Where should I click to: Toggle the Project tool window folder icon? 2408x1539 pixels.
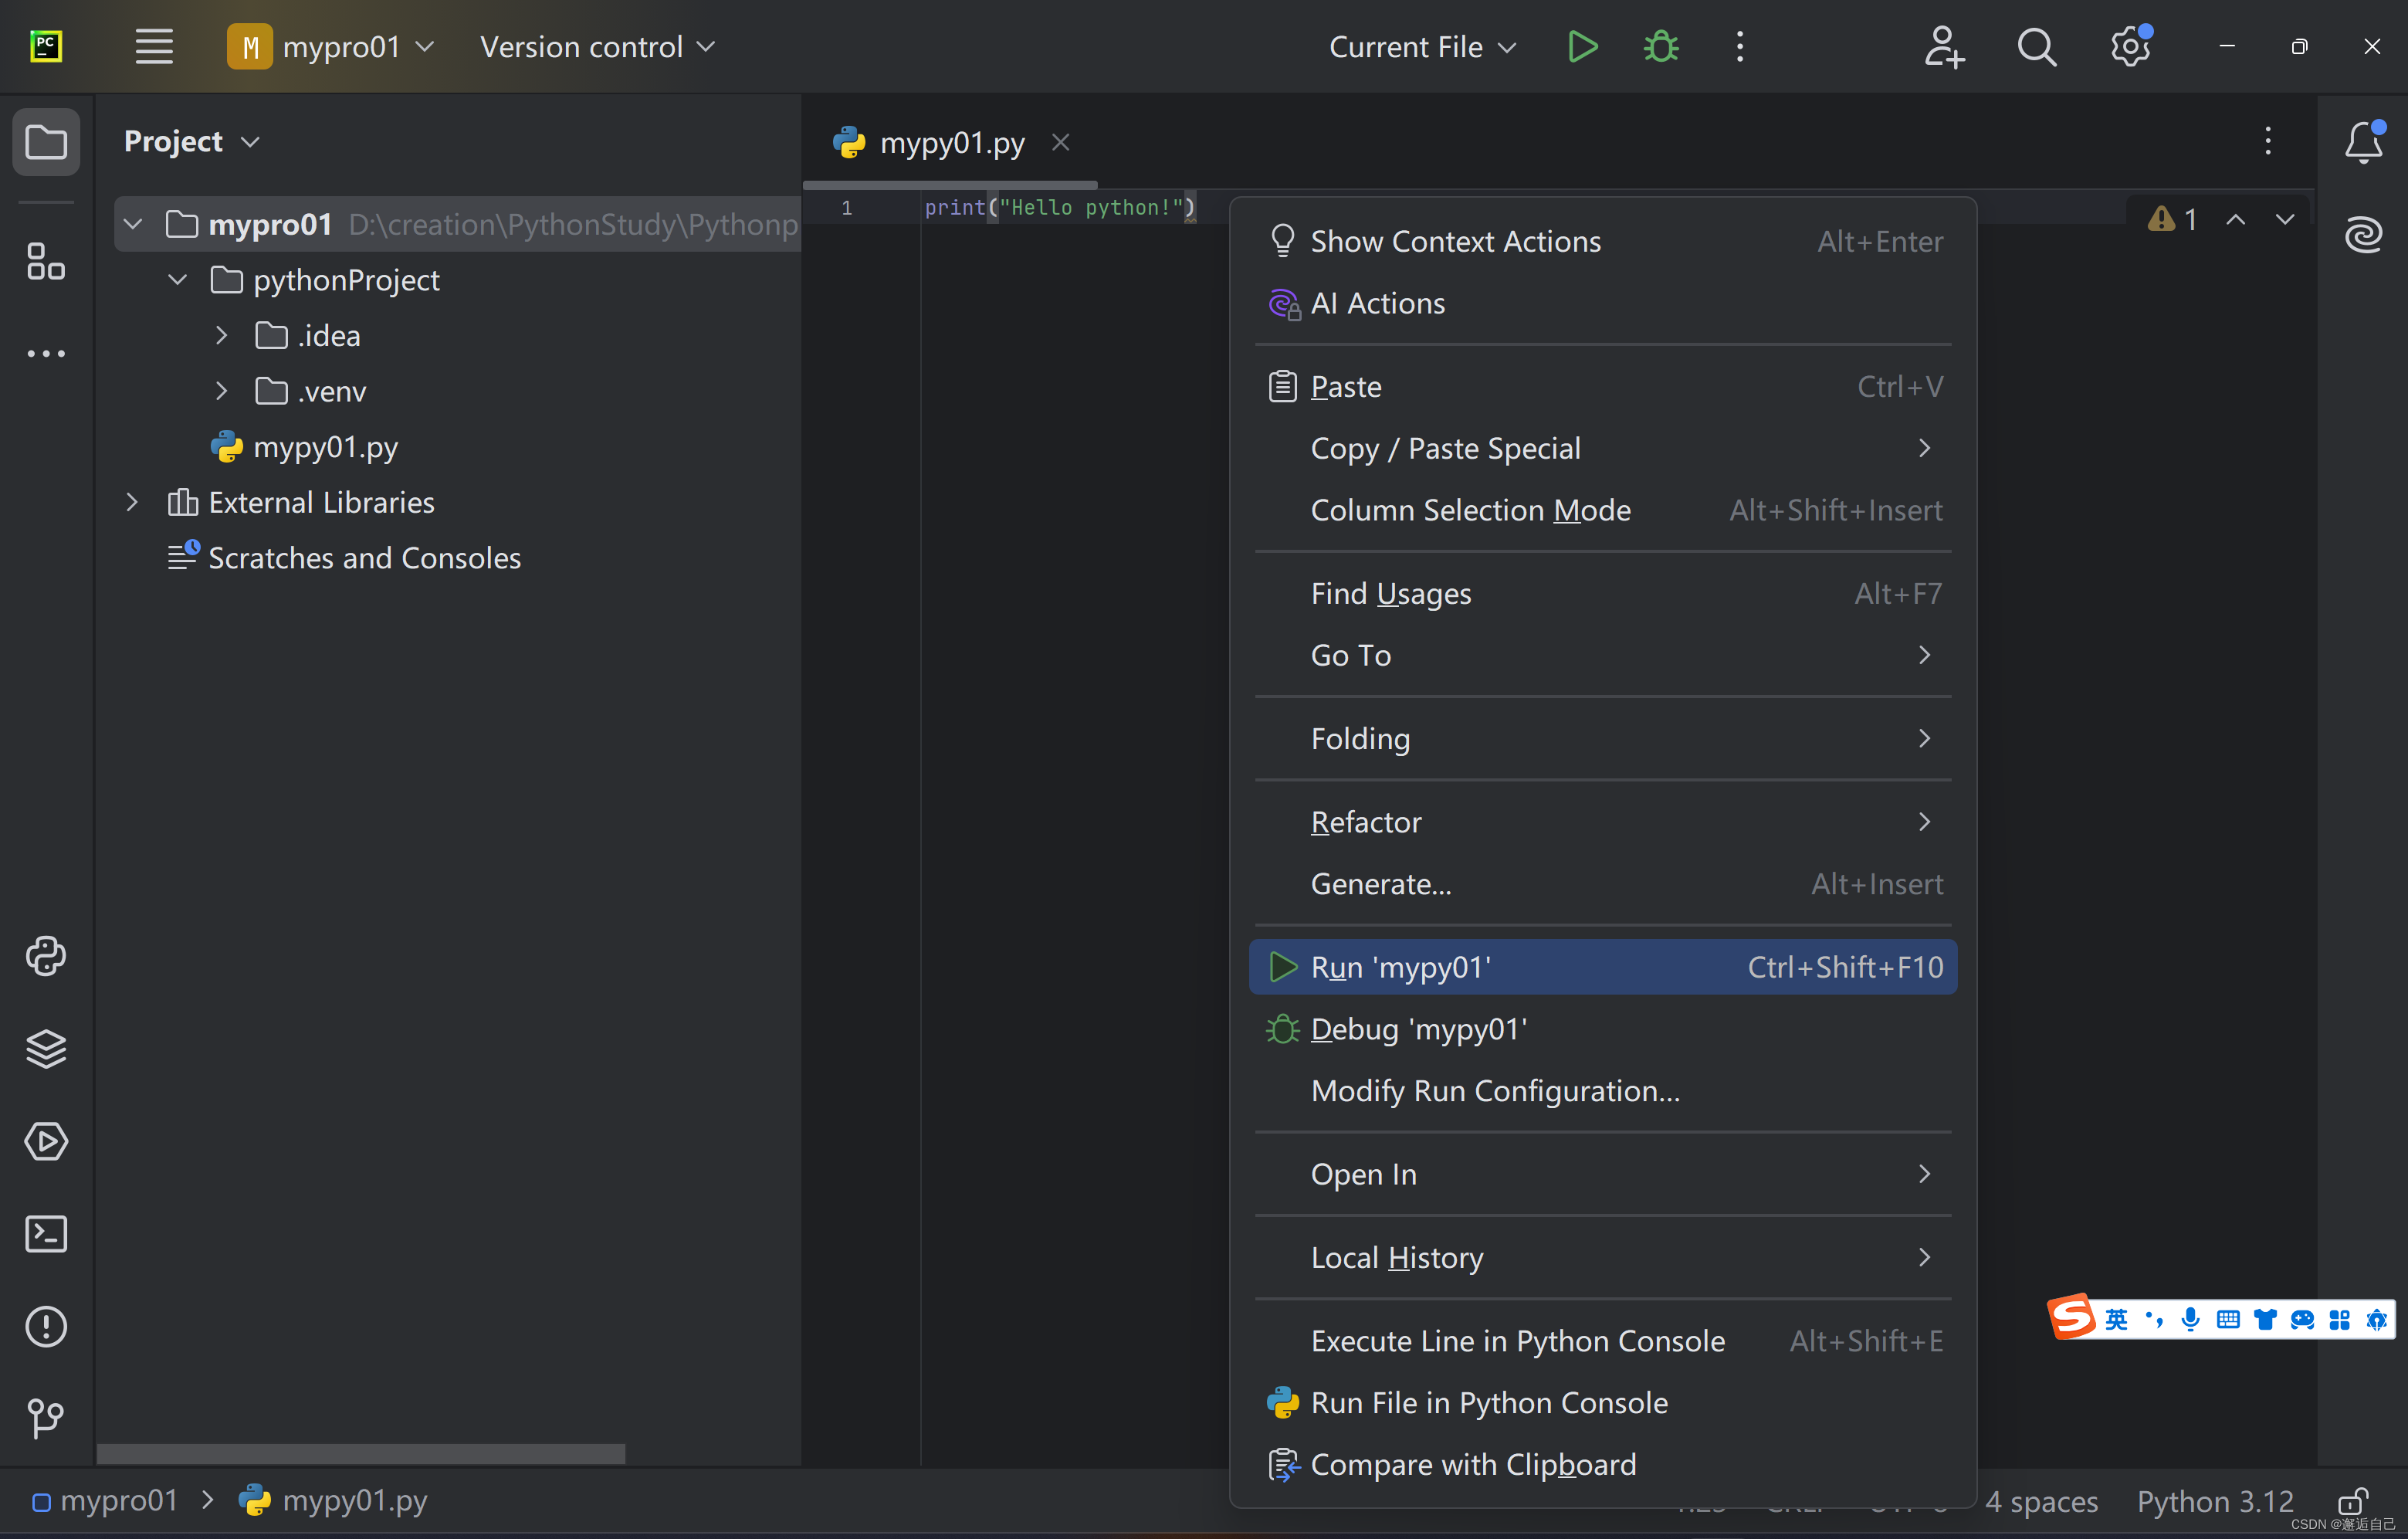(46, 142)
